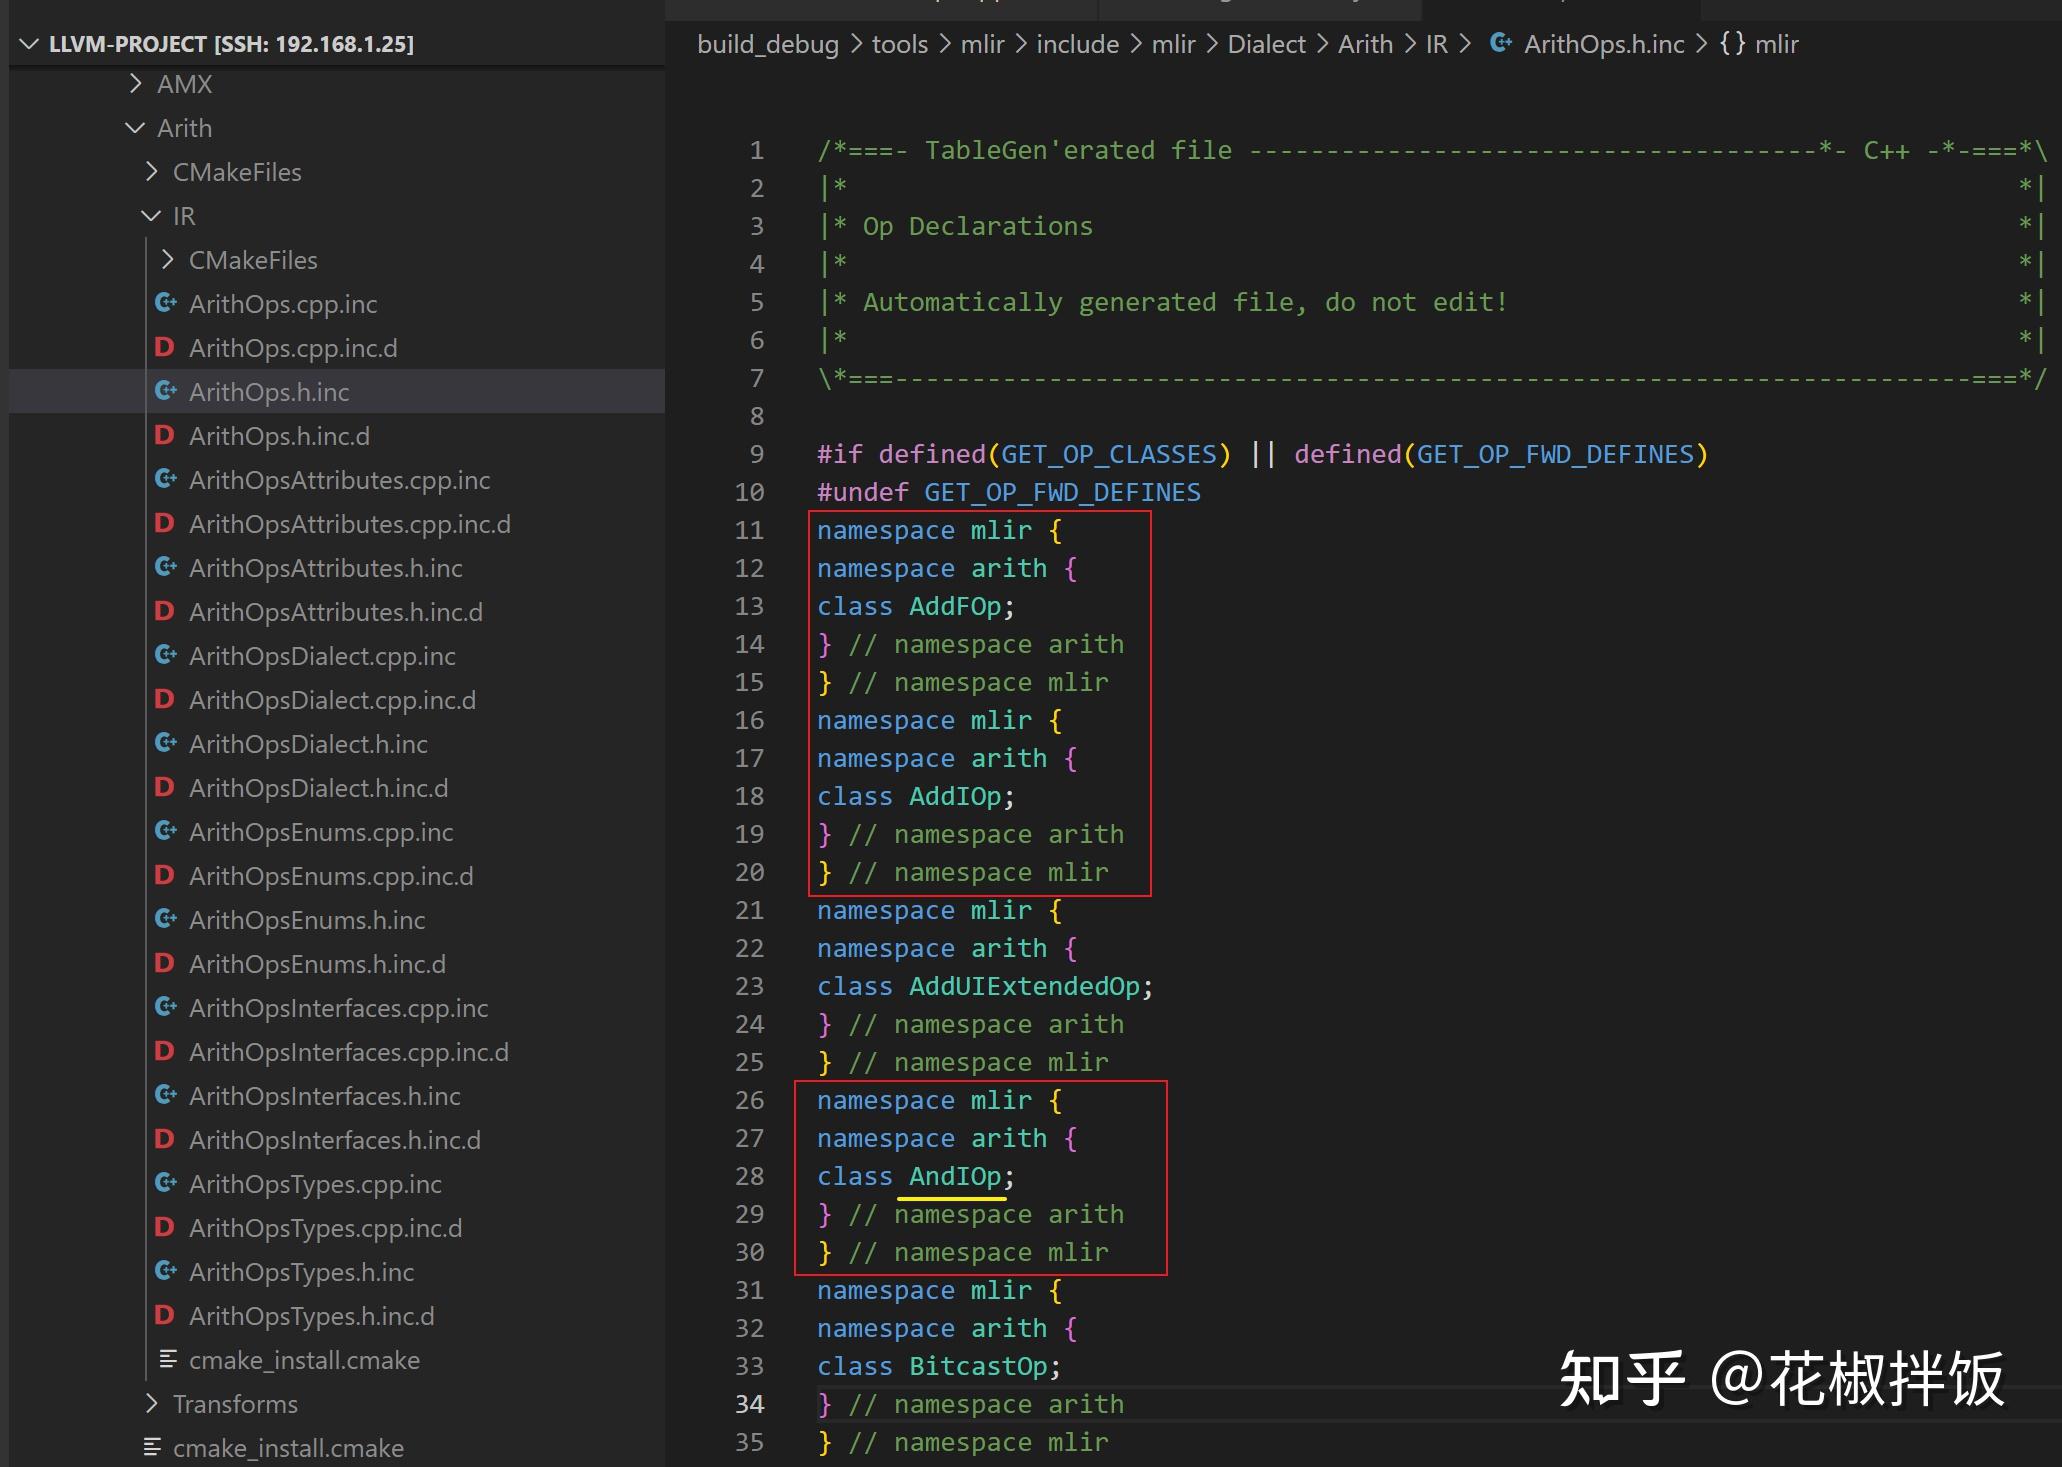Click D icon of ArithOpsDialect.h.inc.d
Screen dimensions: 2062x1467
point(165,787)
